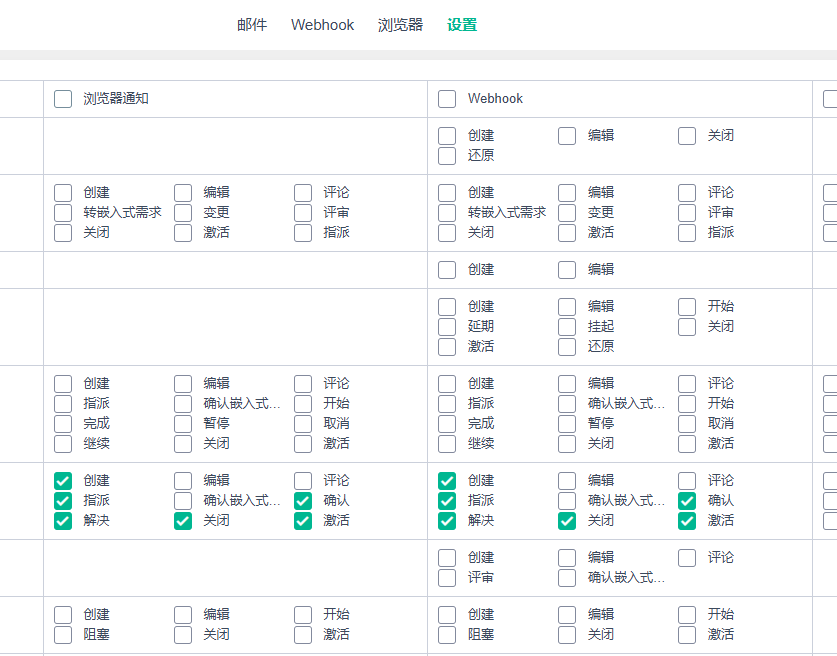Toggle the 浏览器通知 column header checkbox
Screen dimensions: 837x656
[64, 99]
